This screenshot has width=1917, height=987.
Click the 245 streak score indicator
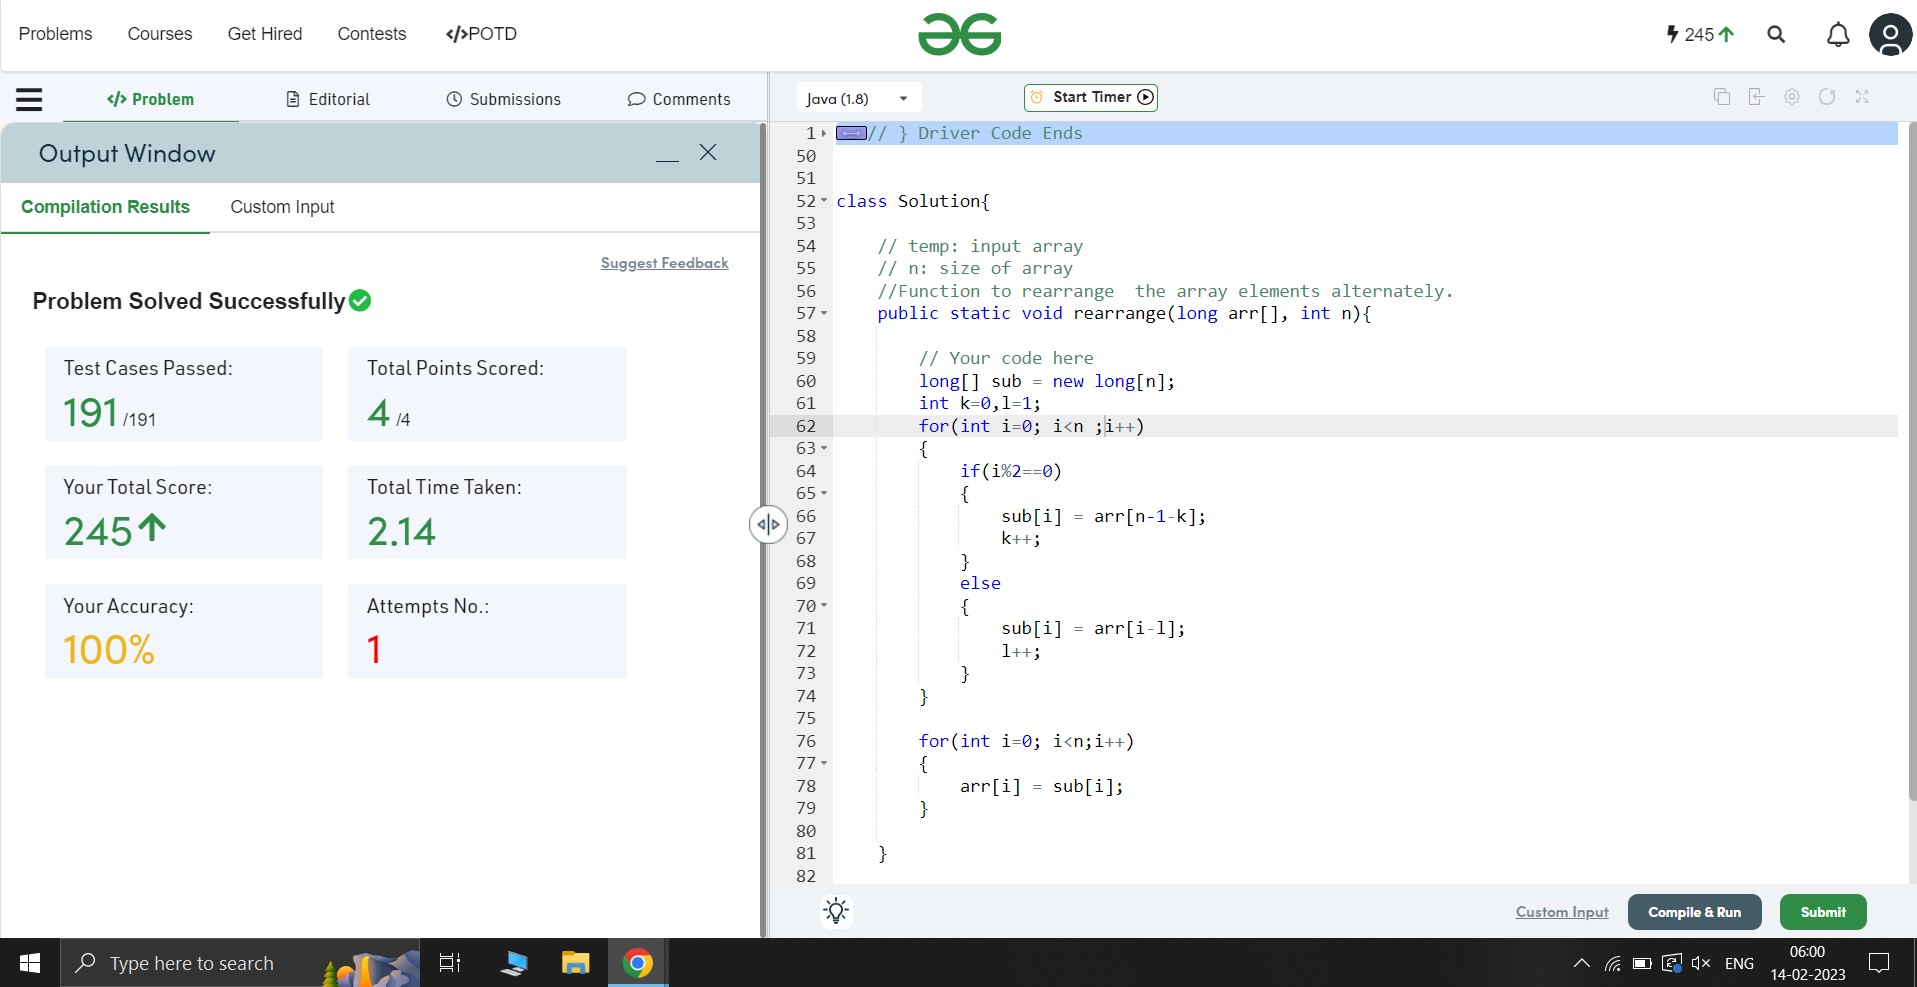(1700, 34)
